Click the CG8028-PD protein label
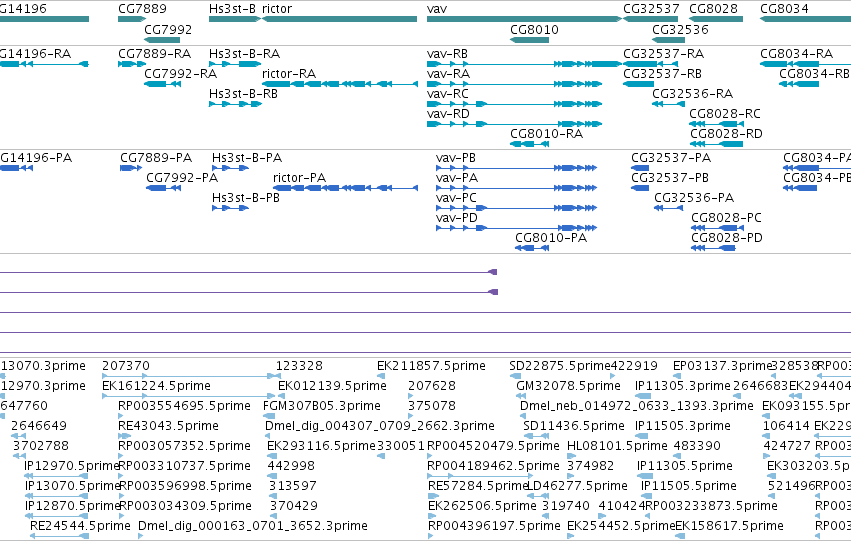This screenshot has width=851, height=541. click(727, 238)
